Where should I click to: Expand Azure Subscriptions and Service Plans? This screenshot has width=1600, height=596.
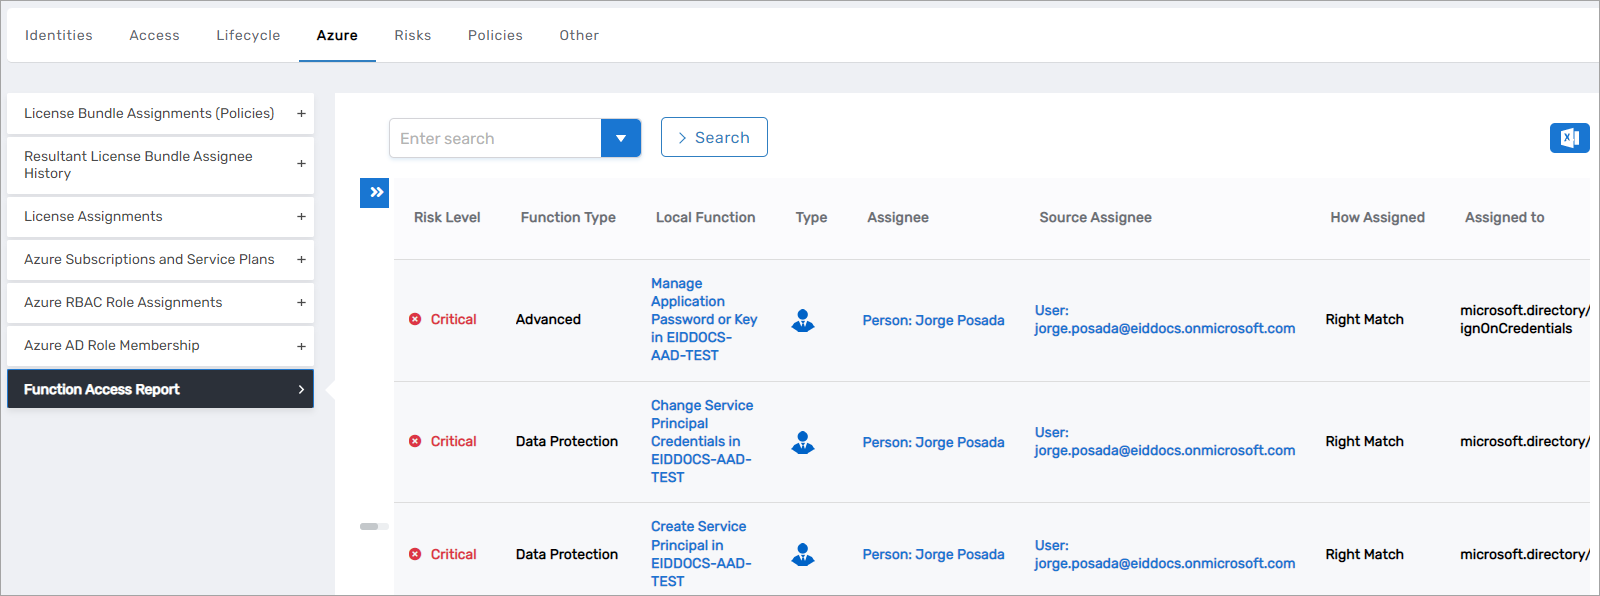(301, 260)
